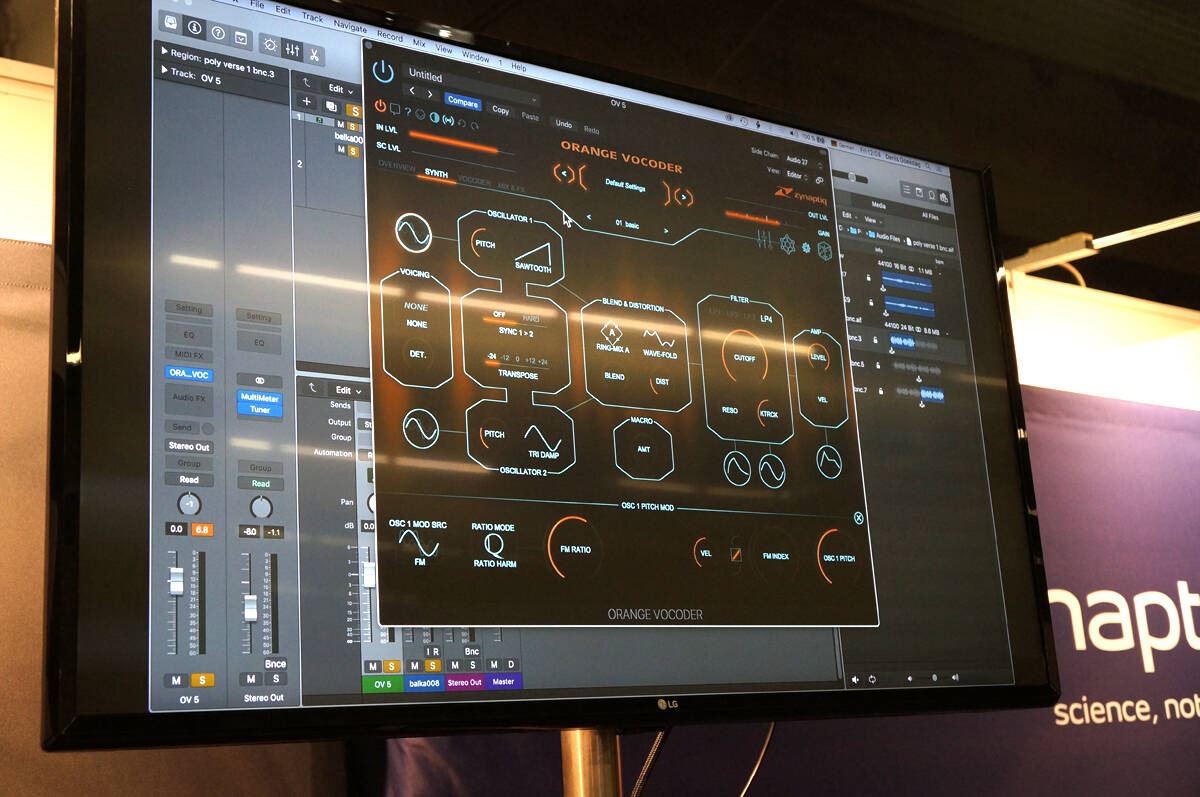Click the plugin link chain icon

820,181
